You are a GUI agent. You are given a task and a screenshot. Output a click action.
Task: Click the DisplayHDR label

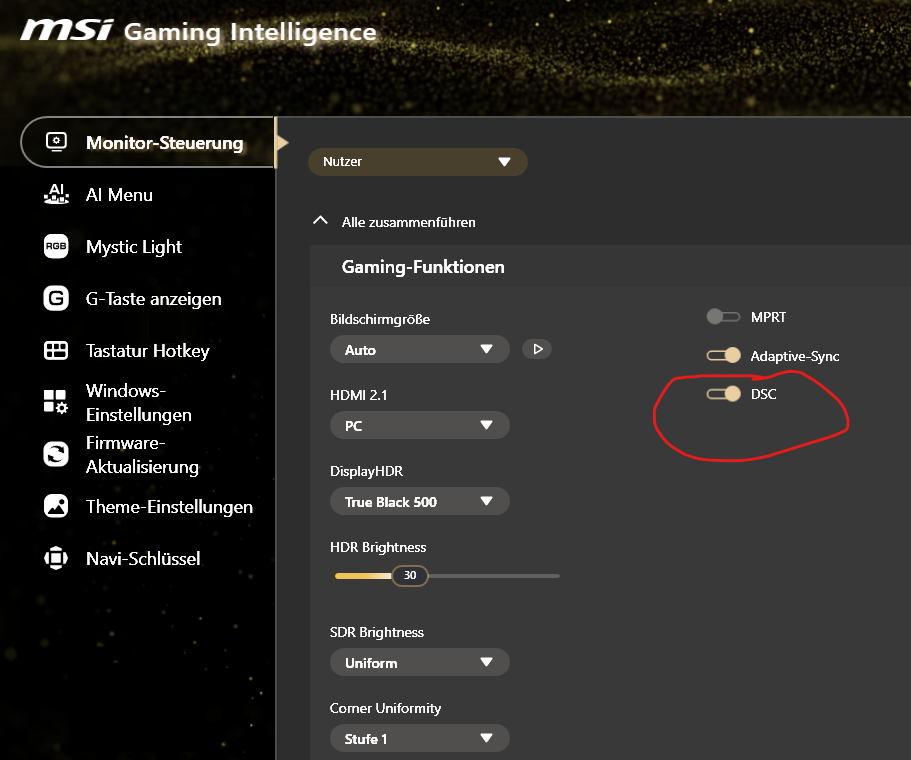366,471
